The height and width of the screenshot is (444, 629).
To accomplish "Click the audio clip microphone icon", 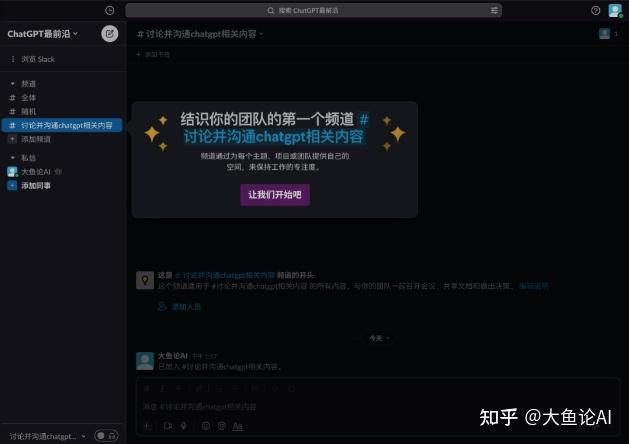I will point(183,426).
